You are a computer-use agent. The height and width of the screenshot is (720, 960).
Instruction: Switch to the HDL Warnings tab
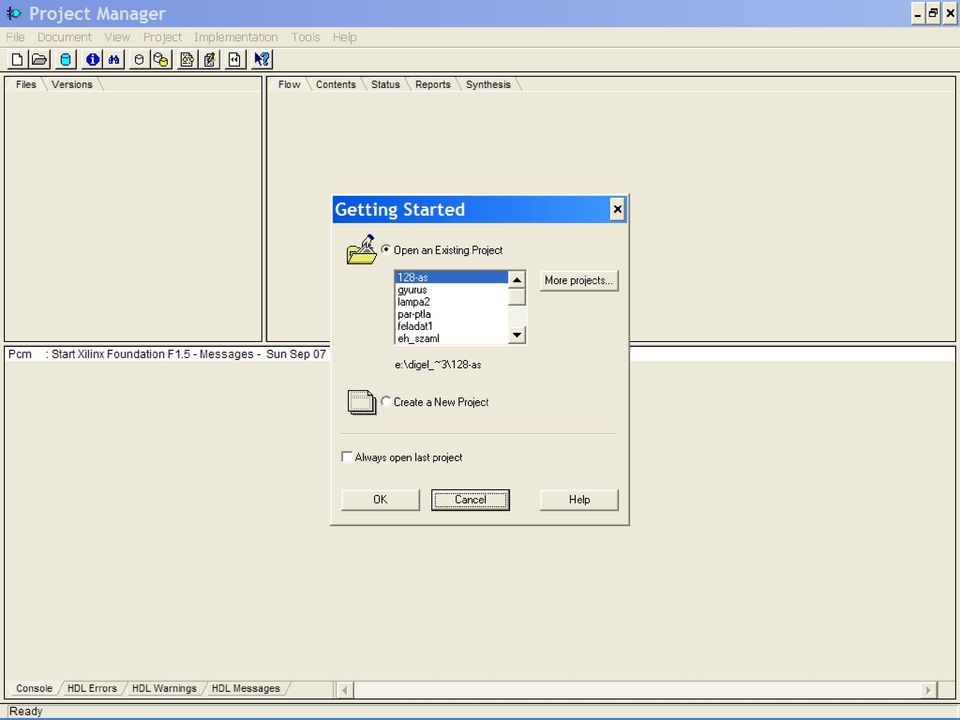164,688
